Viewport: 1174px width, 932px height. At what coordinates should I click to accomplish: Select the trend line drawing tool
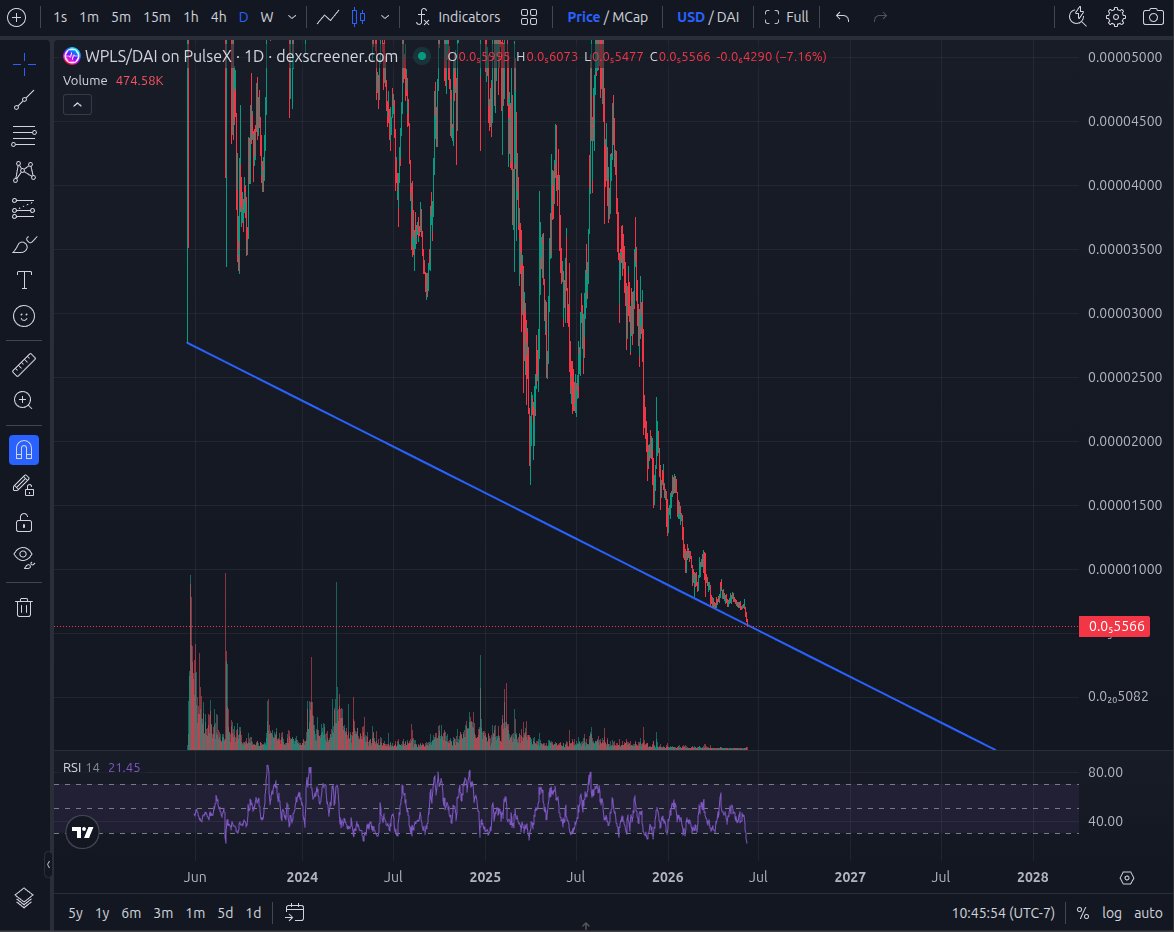24,100
